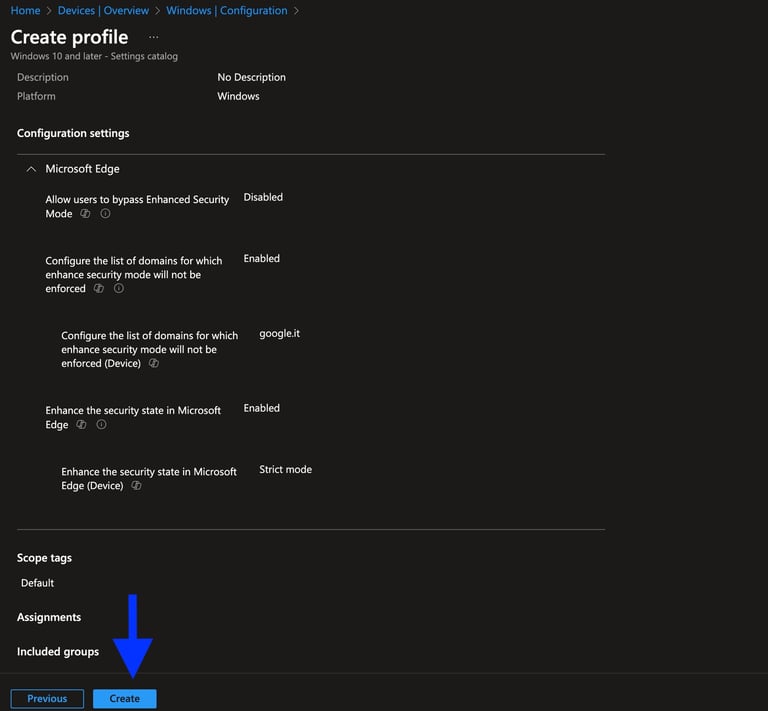Open the ellipsis menu next to Create profile
Viewport: 768px width, 711px height.
click(154, 37)
